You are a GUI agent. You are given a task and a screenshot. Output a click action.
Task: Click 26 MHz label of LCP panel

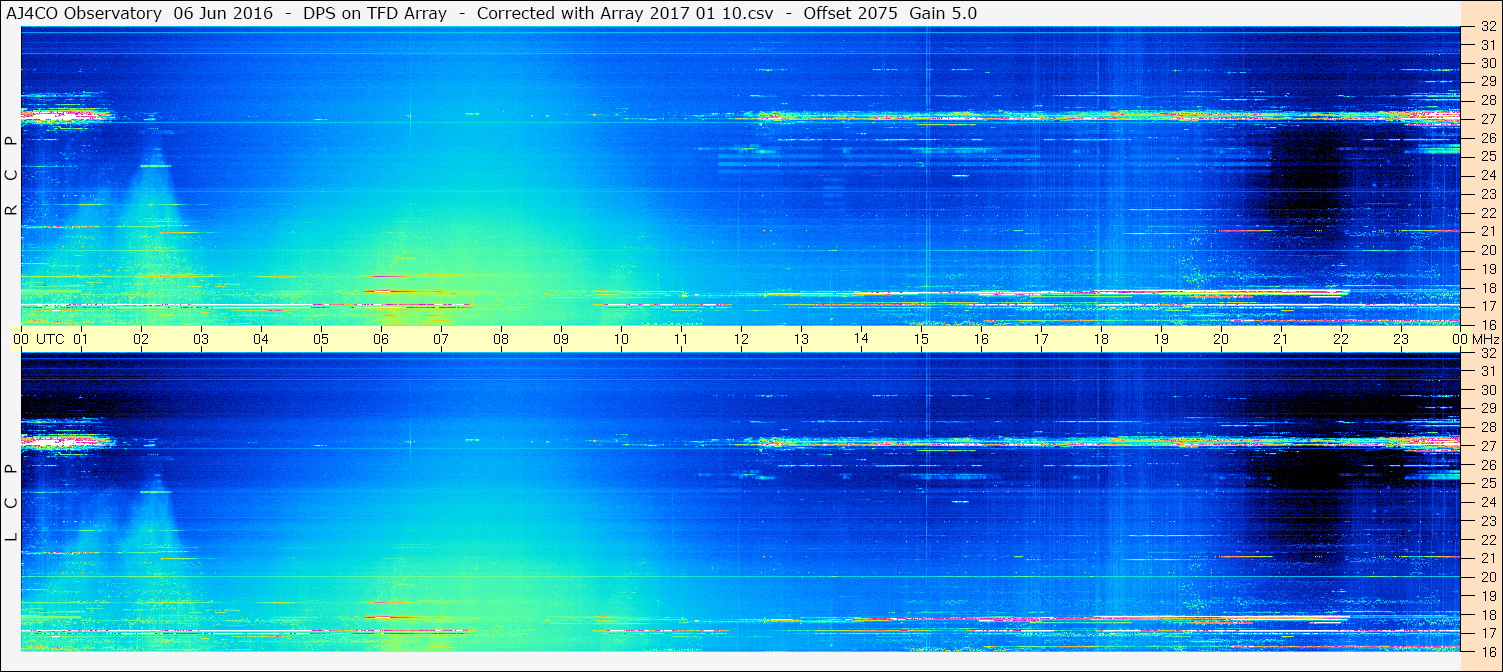coord(1489,465)
